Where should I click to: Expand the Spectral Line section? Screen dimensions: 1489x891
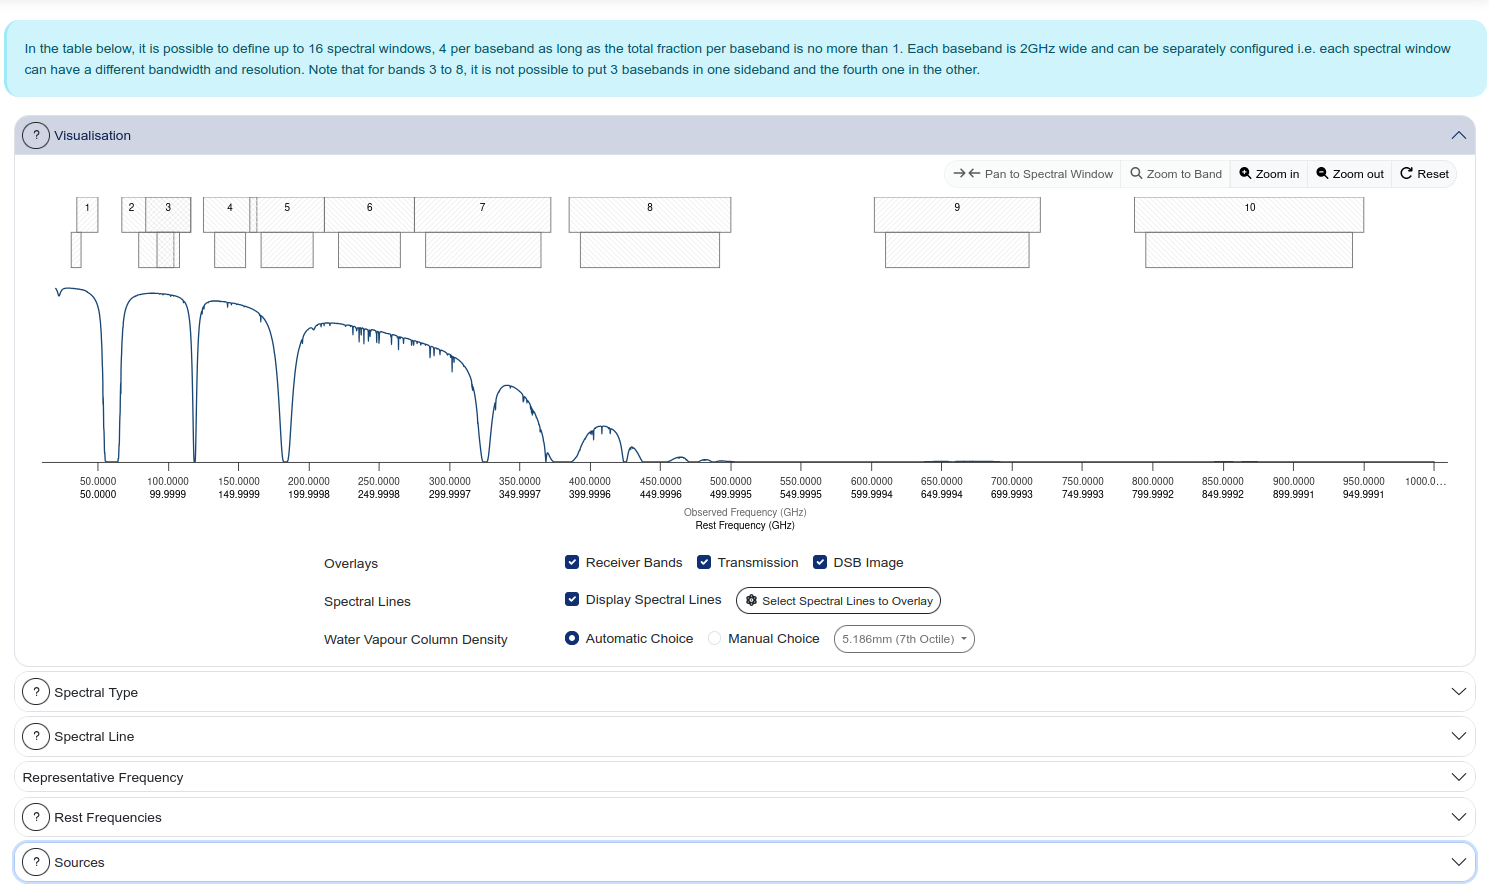(1458, 736)
